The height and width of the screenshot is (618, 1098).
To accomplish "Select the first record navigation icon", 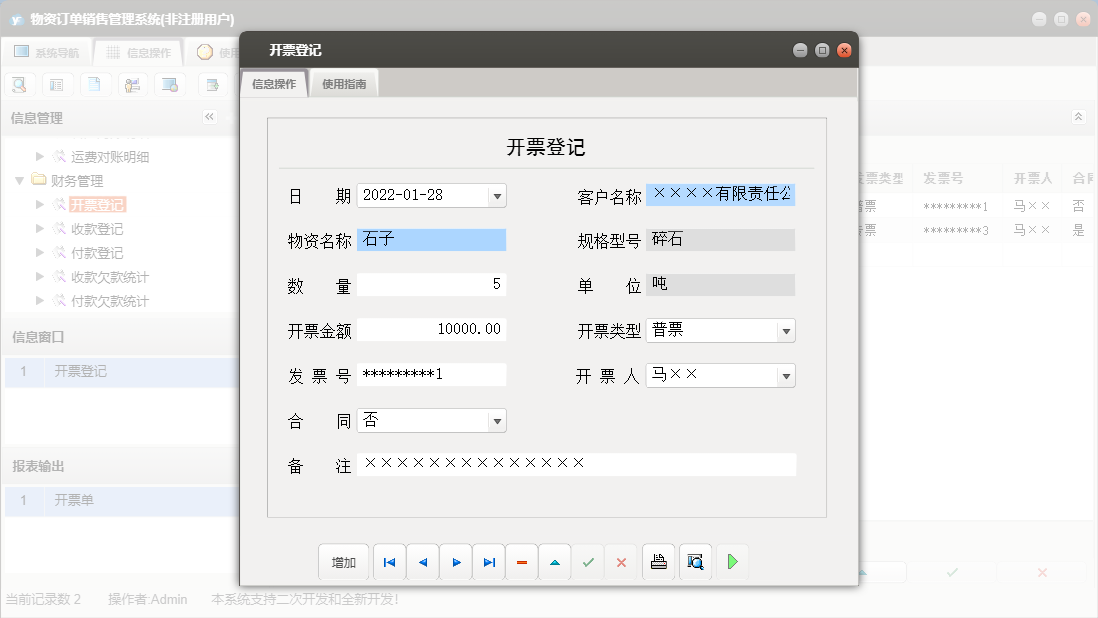I will click(390, 561).
